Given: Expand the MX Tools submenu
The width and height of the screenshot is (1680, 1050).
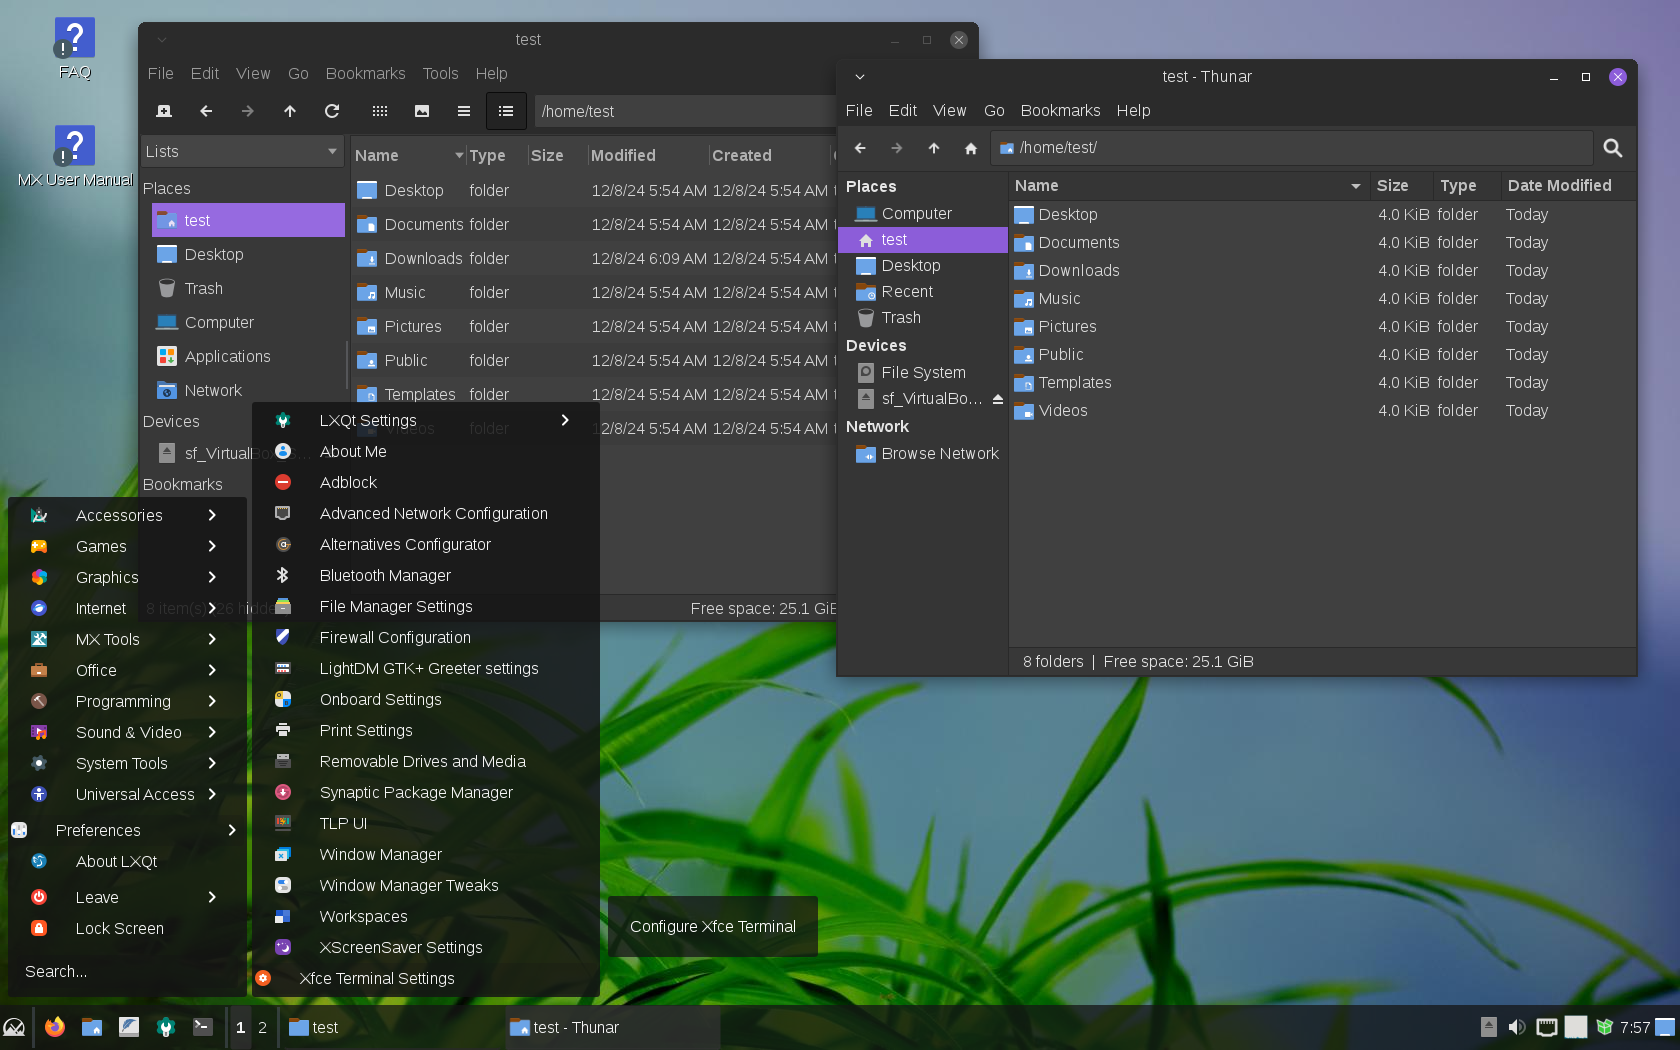Looking at the screenshot, I should [x=127, y=639].
